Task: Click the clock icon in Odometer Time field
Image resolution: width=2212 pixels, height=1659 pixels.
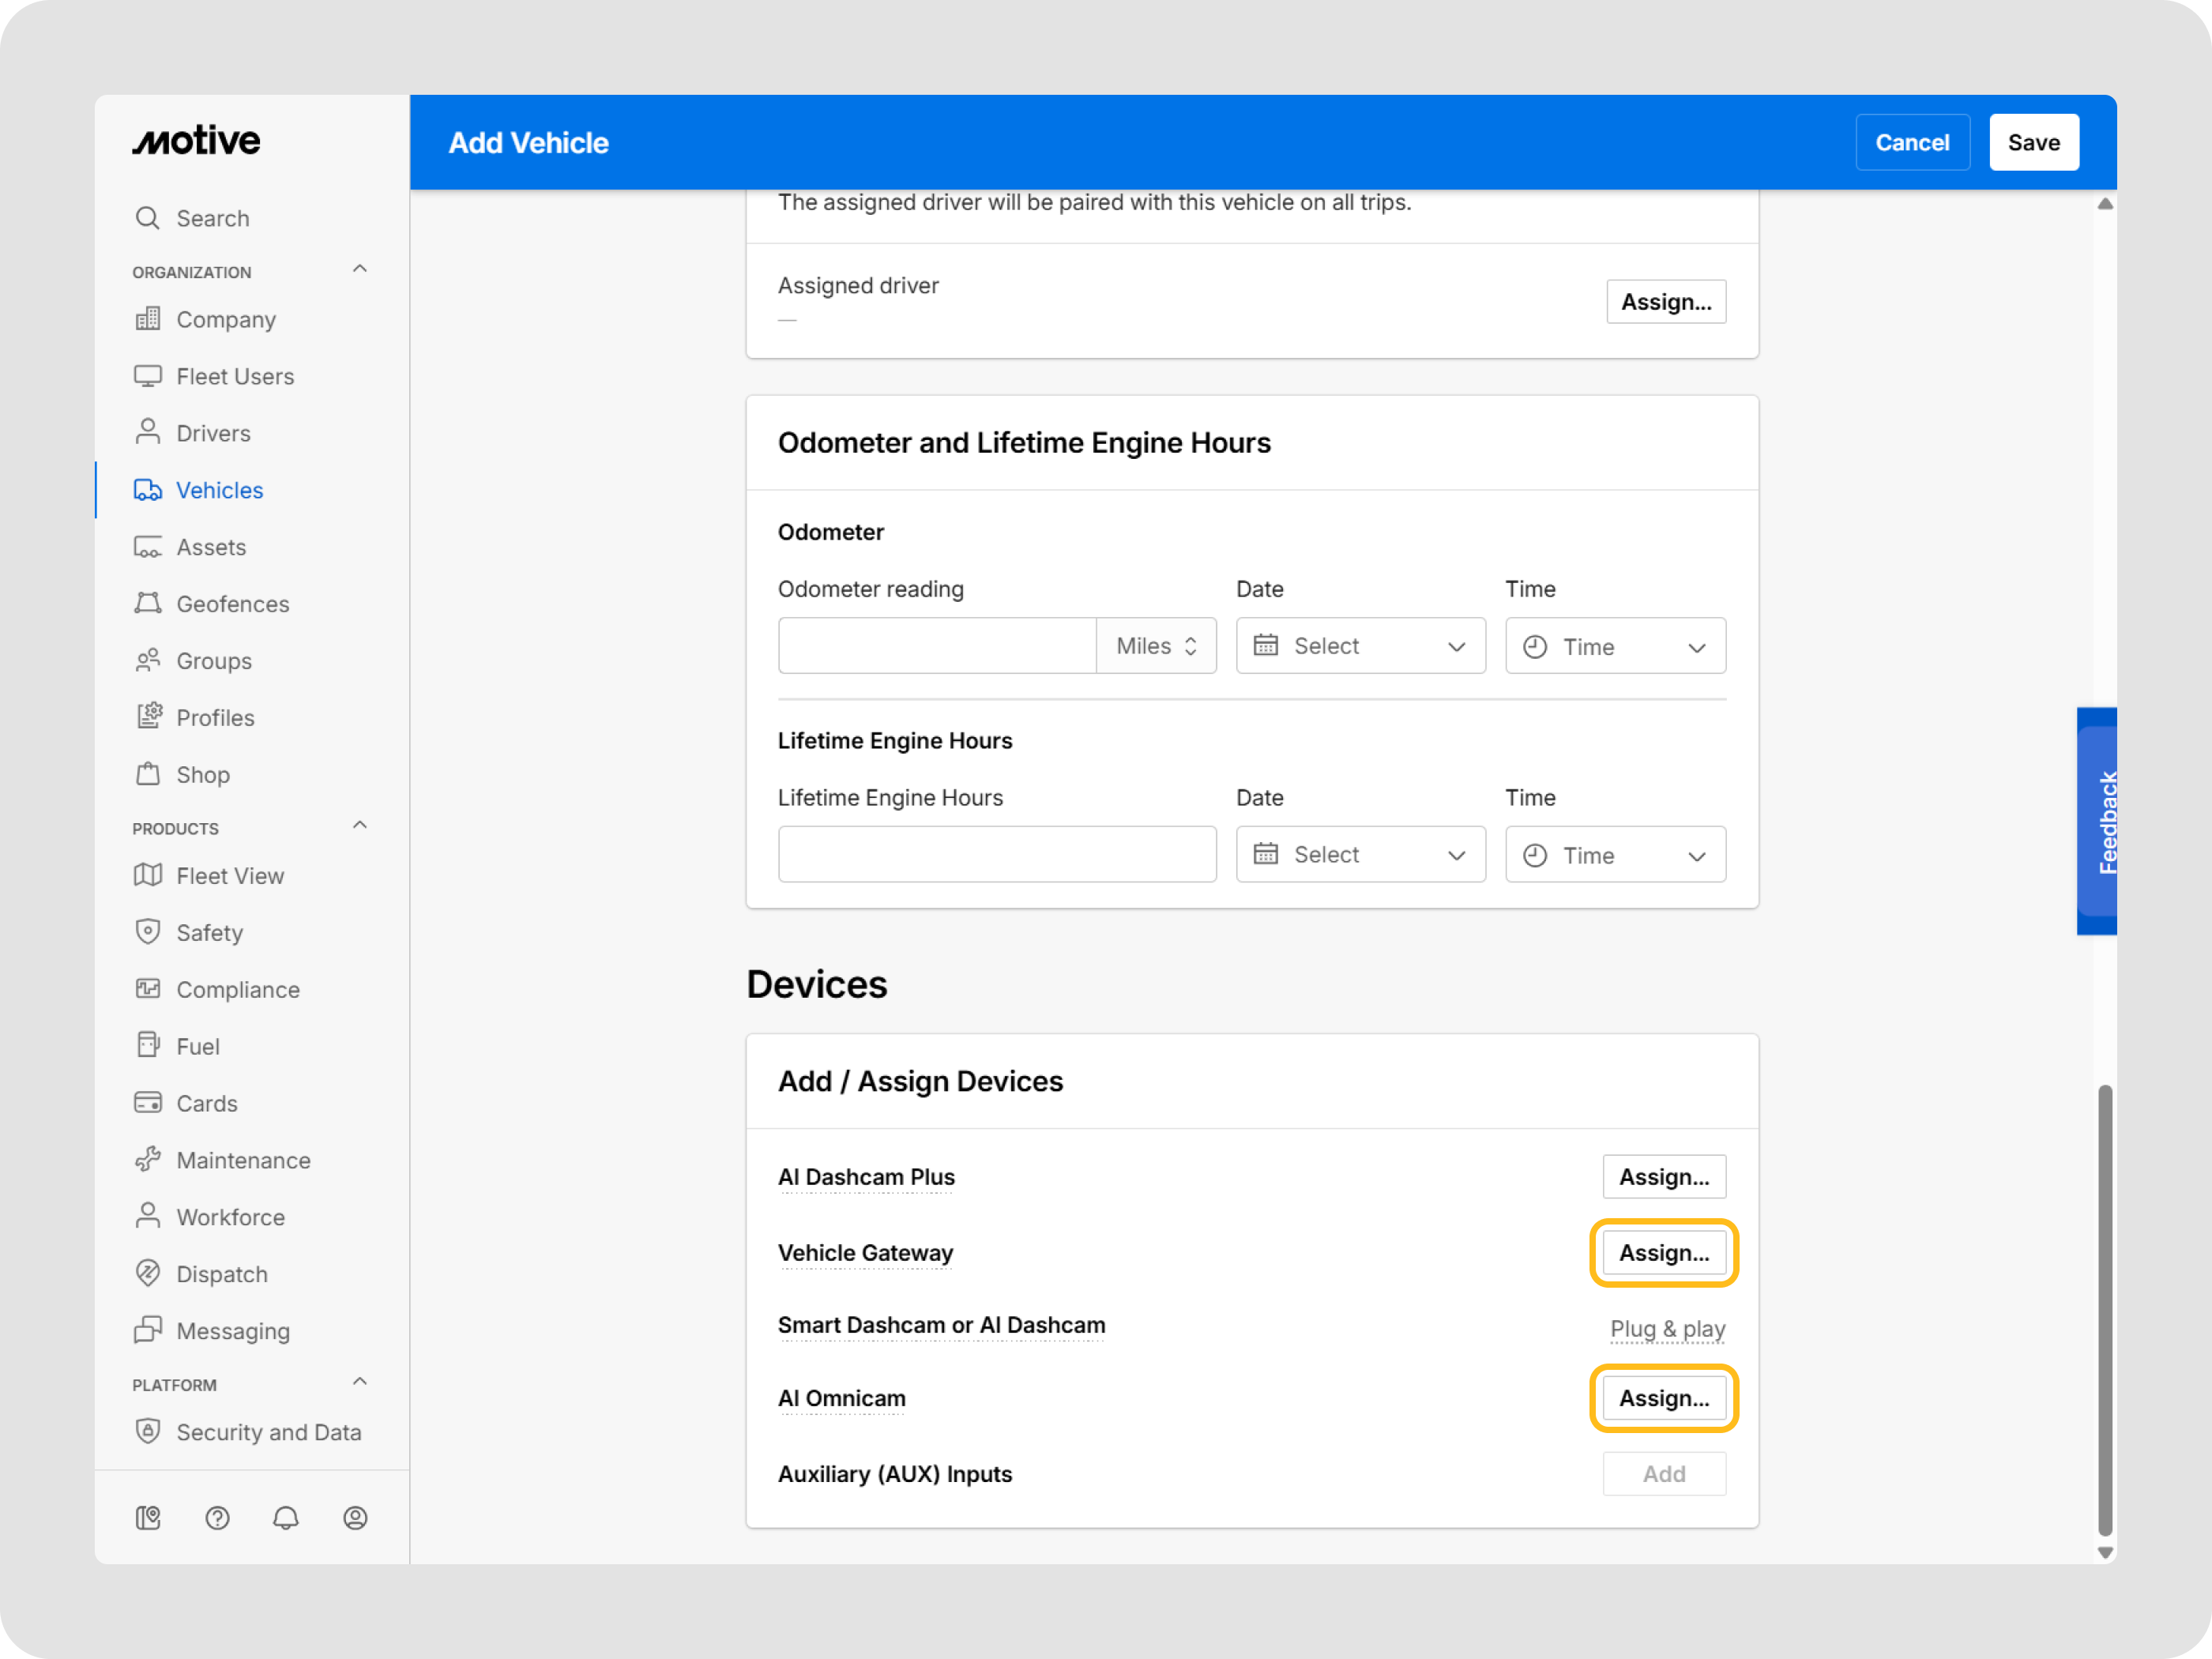Action: tap(1535, 647)
